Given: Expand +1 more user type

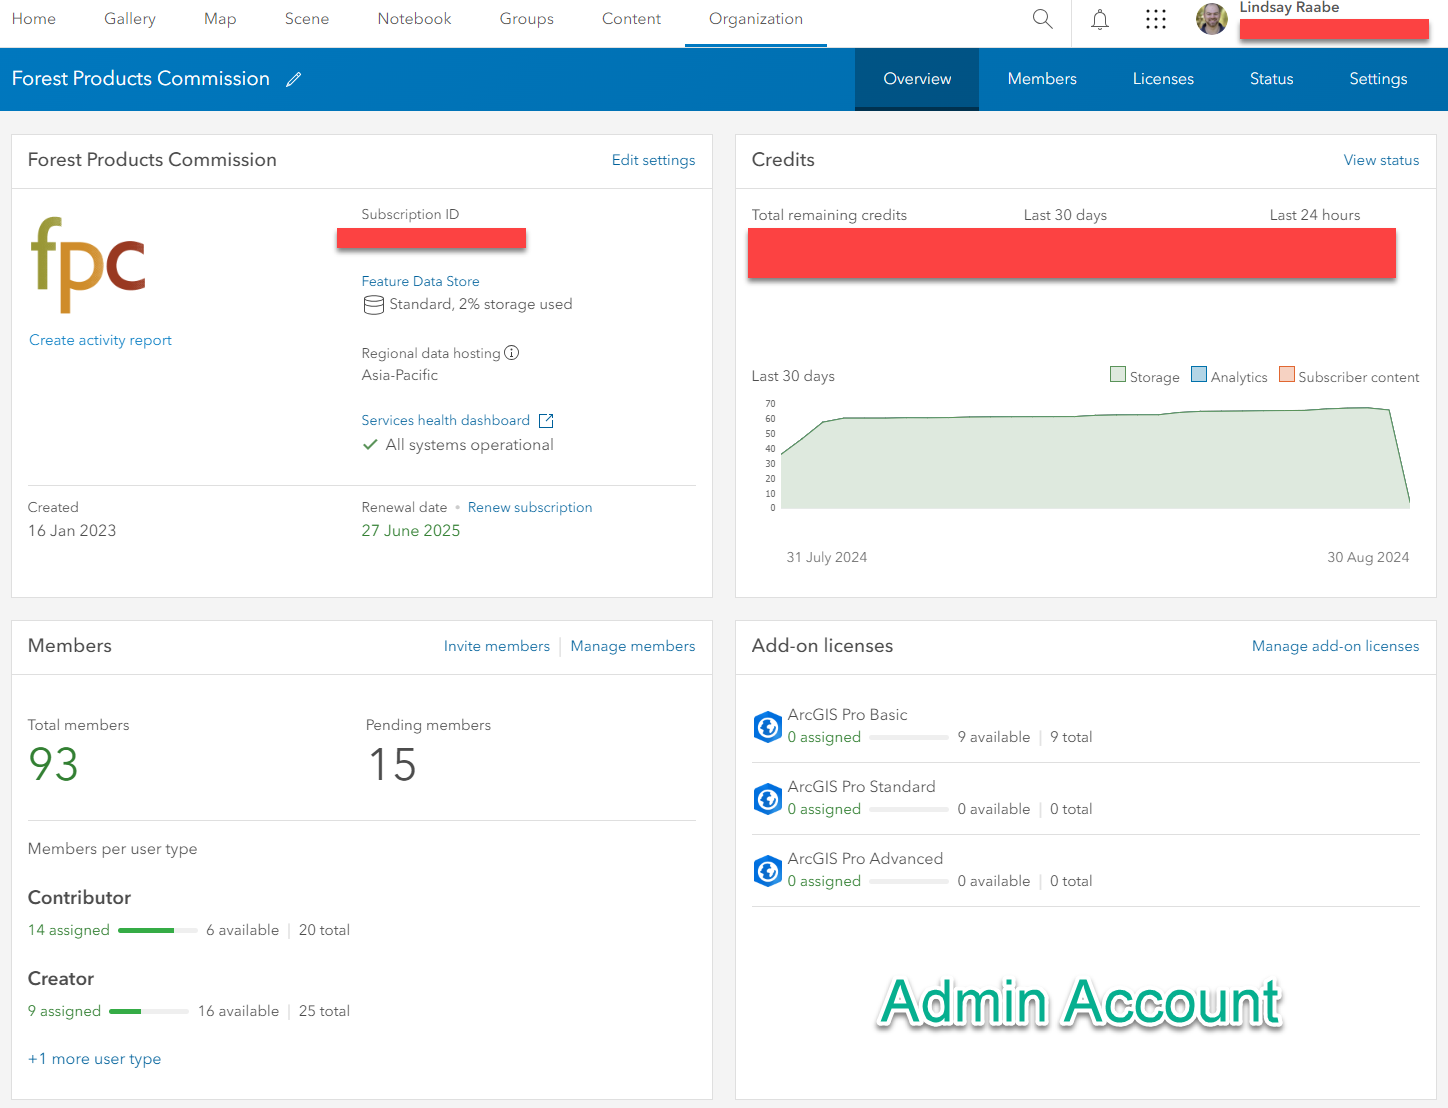Looking at the screenshot, I should click(95, 1059).
